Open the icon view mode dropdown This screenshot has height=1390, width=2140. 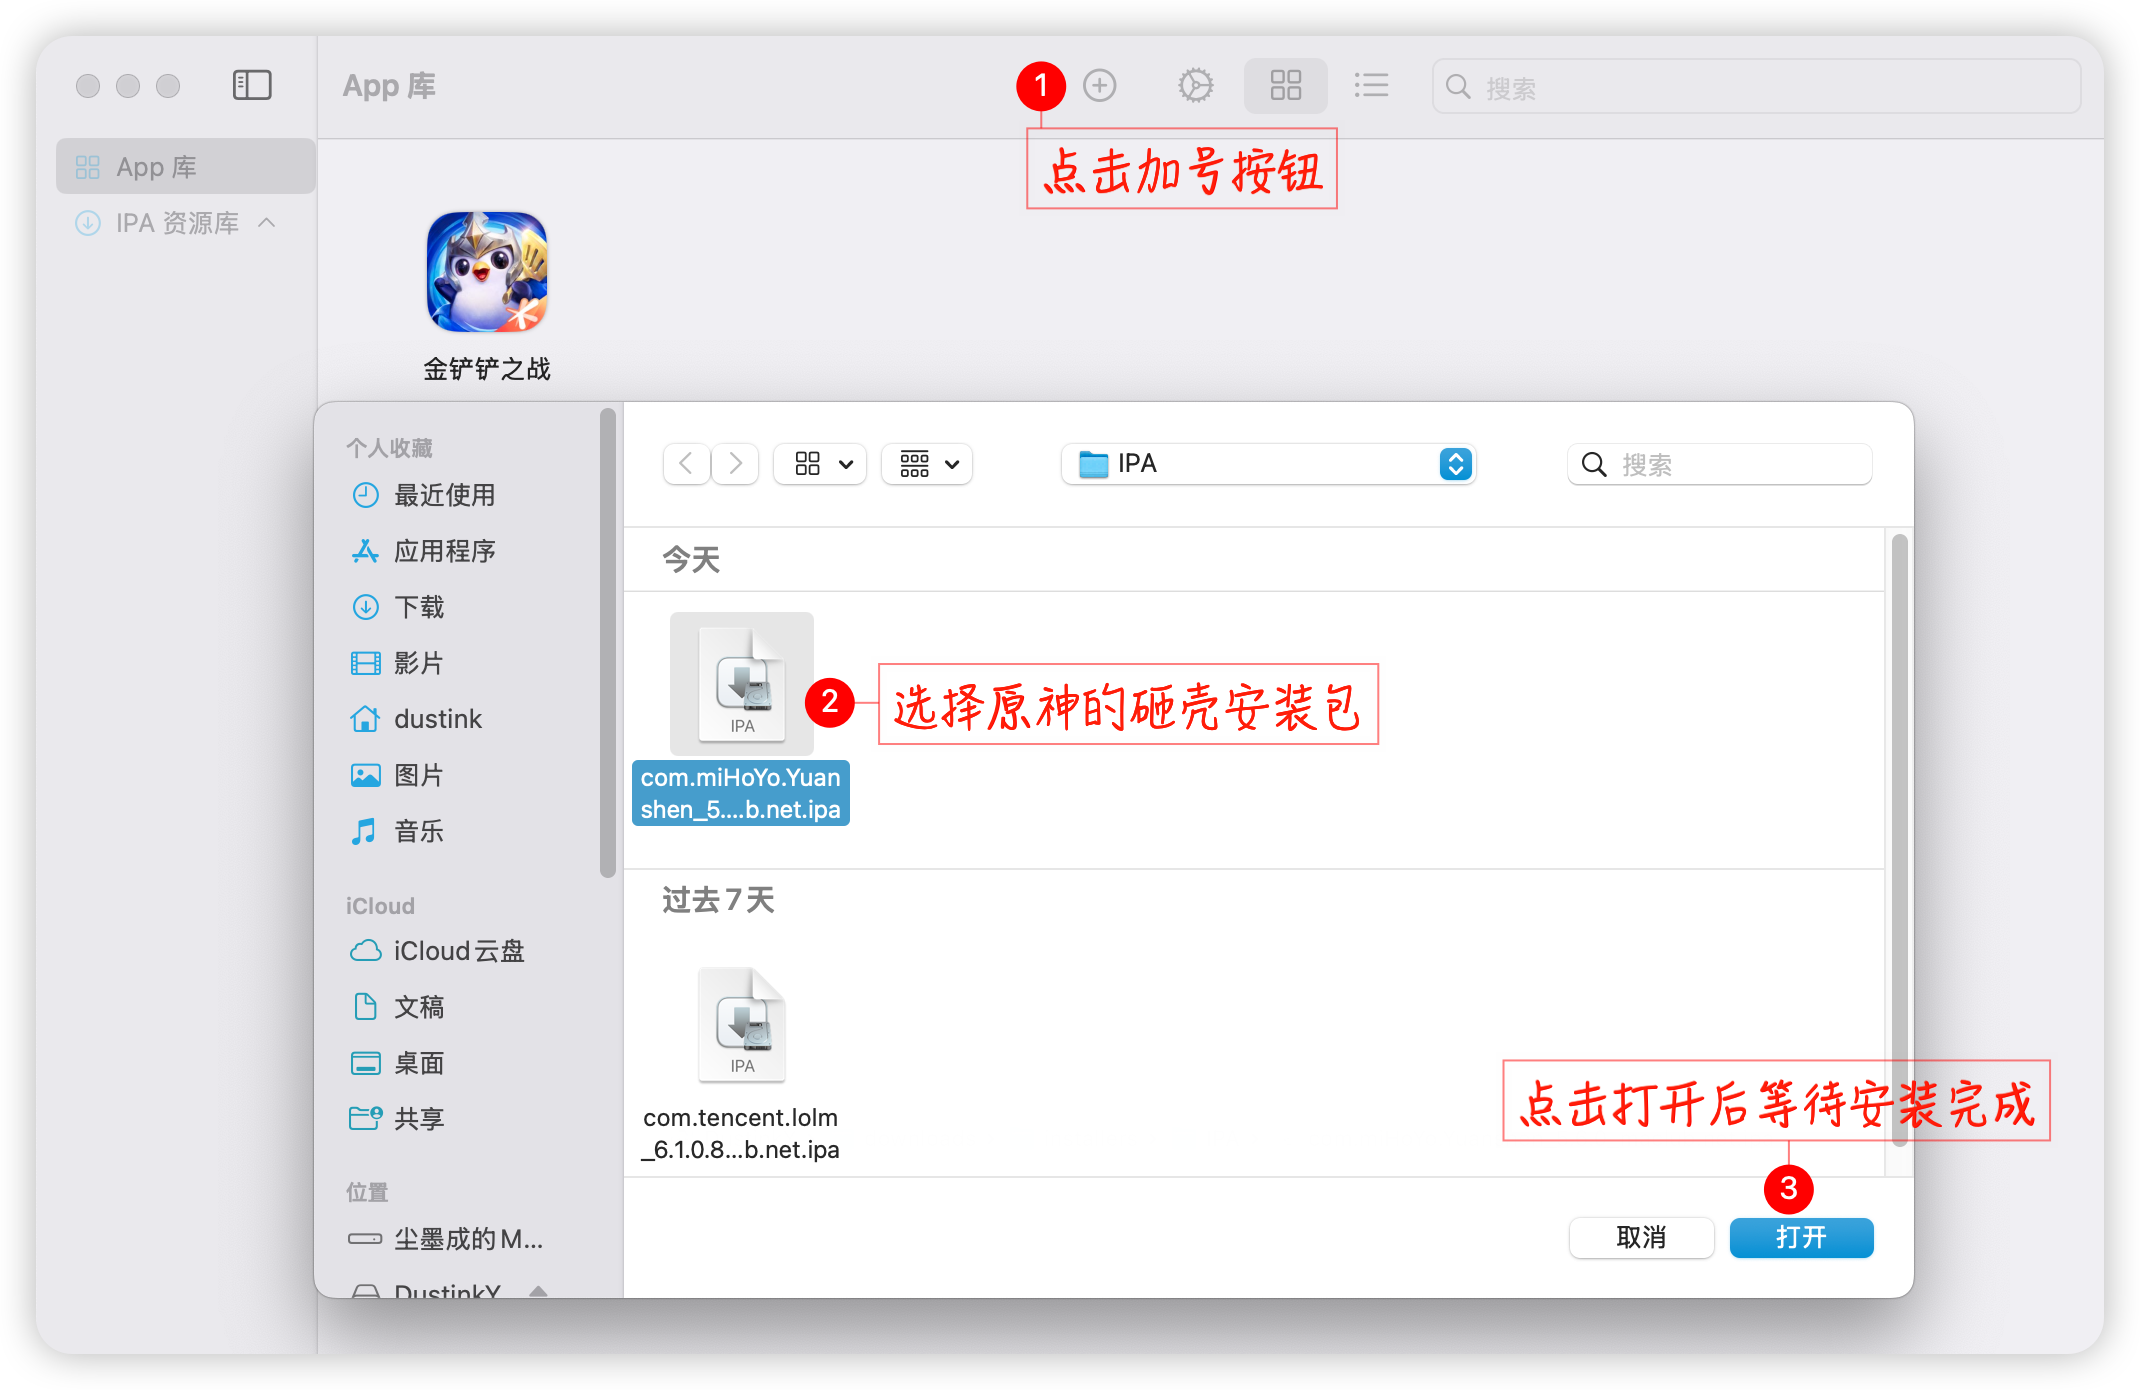click(x=820, y=464)
